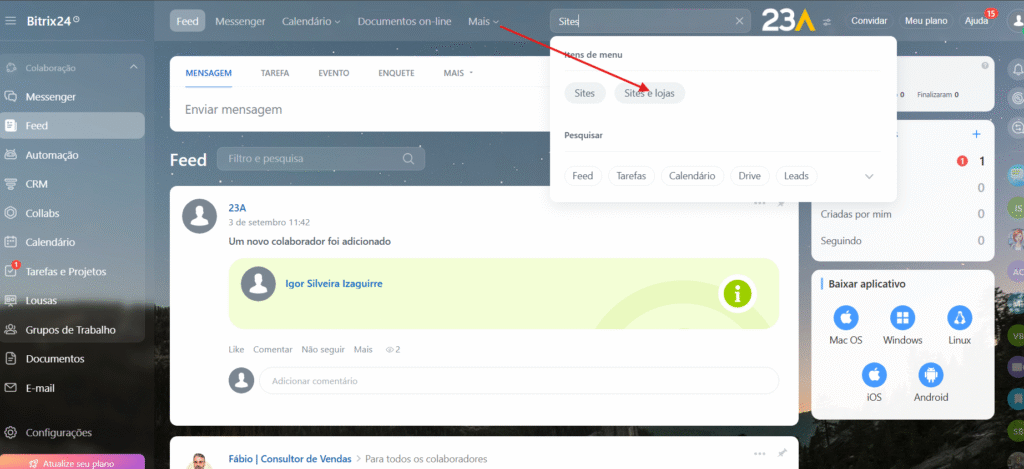The image size is (1024, 469).
Task: Open the hamburger menu beside Bitrix24 logo
Action: [x=11, y=20]
